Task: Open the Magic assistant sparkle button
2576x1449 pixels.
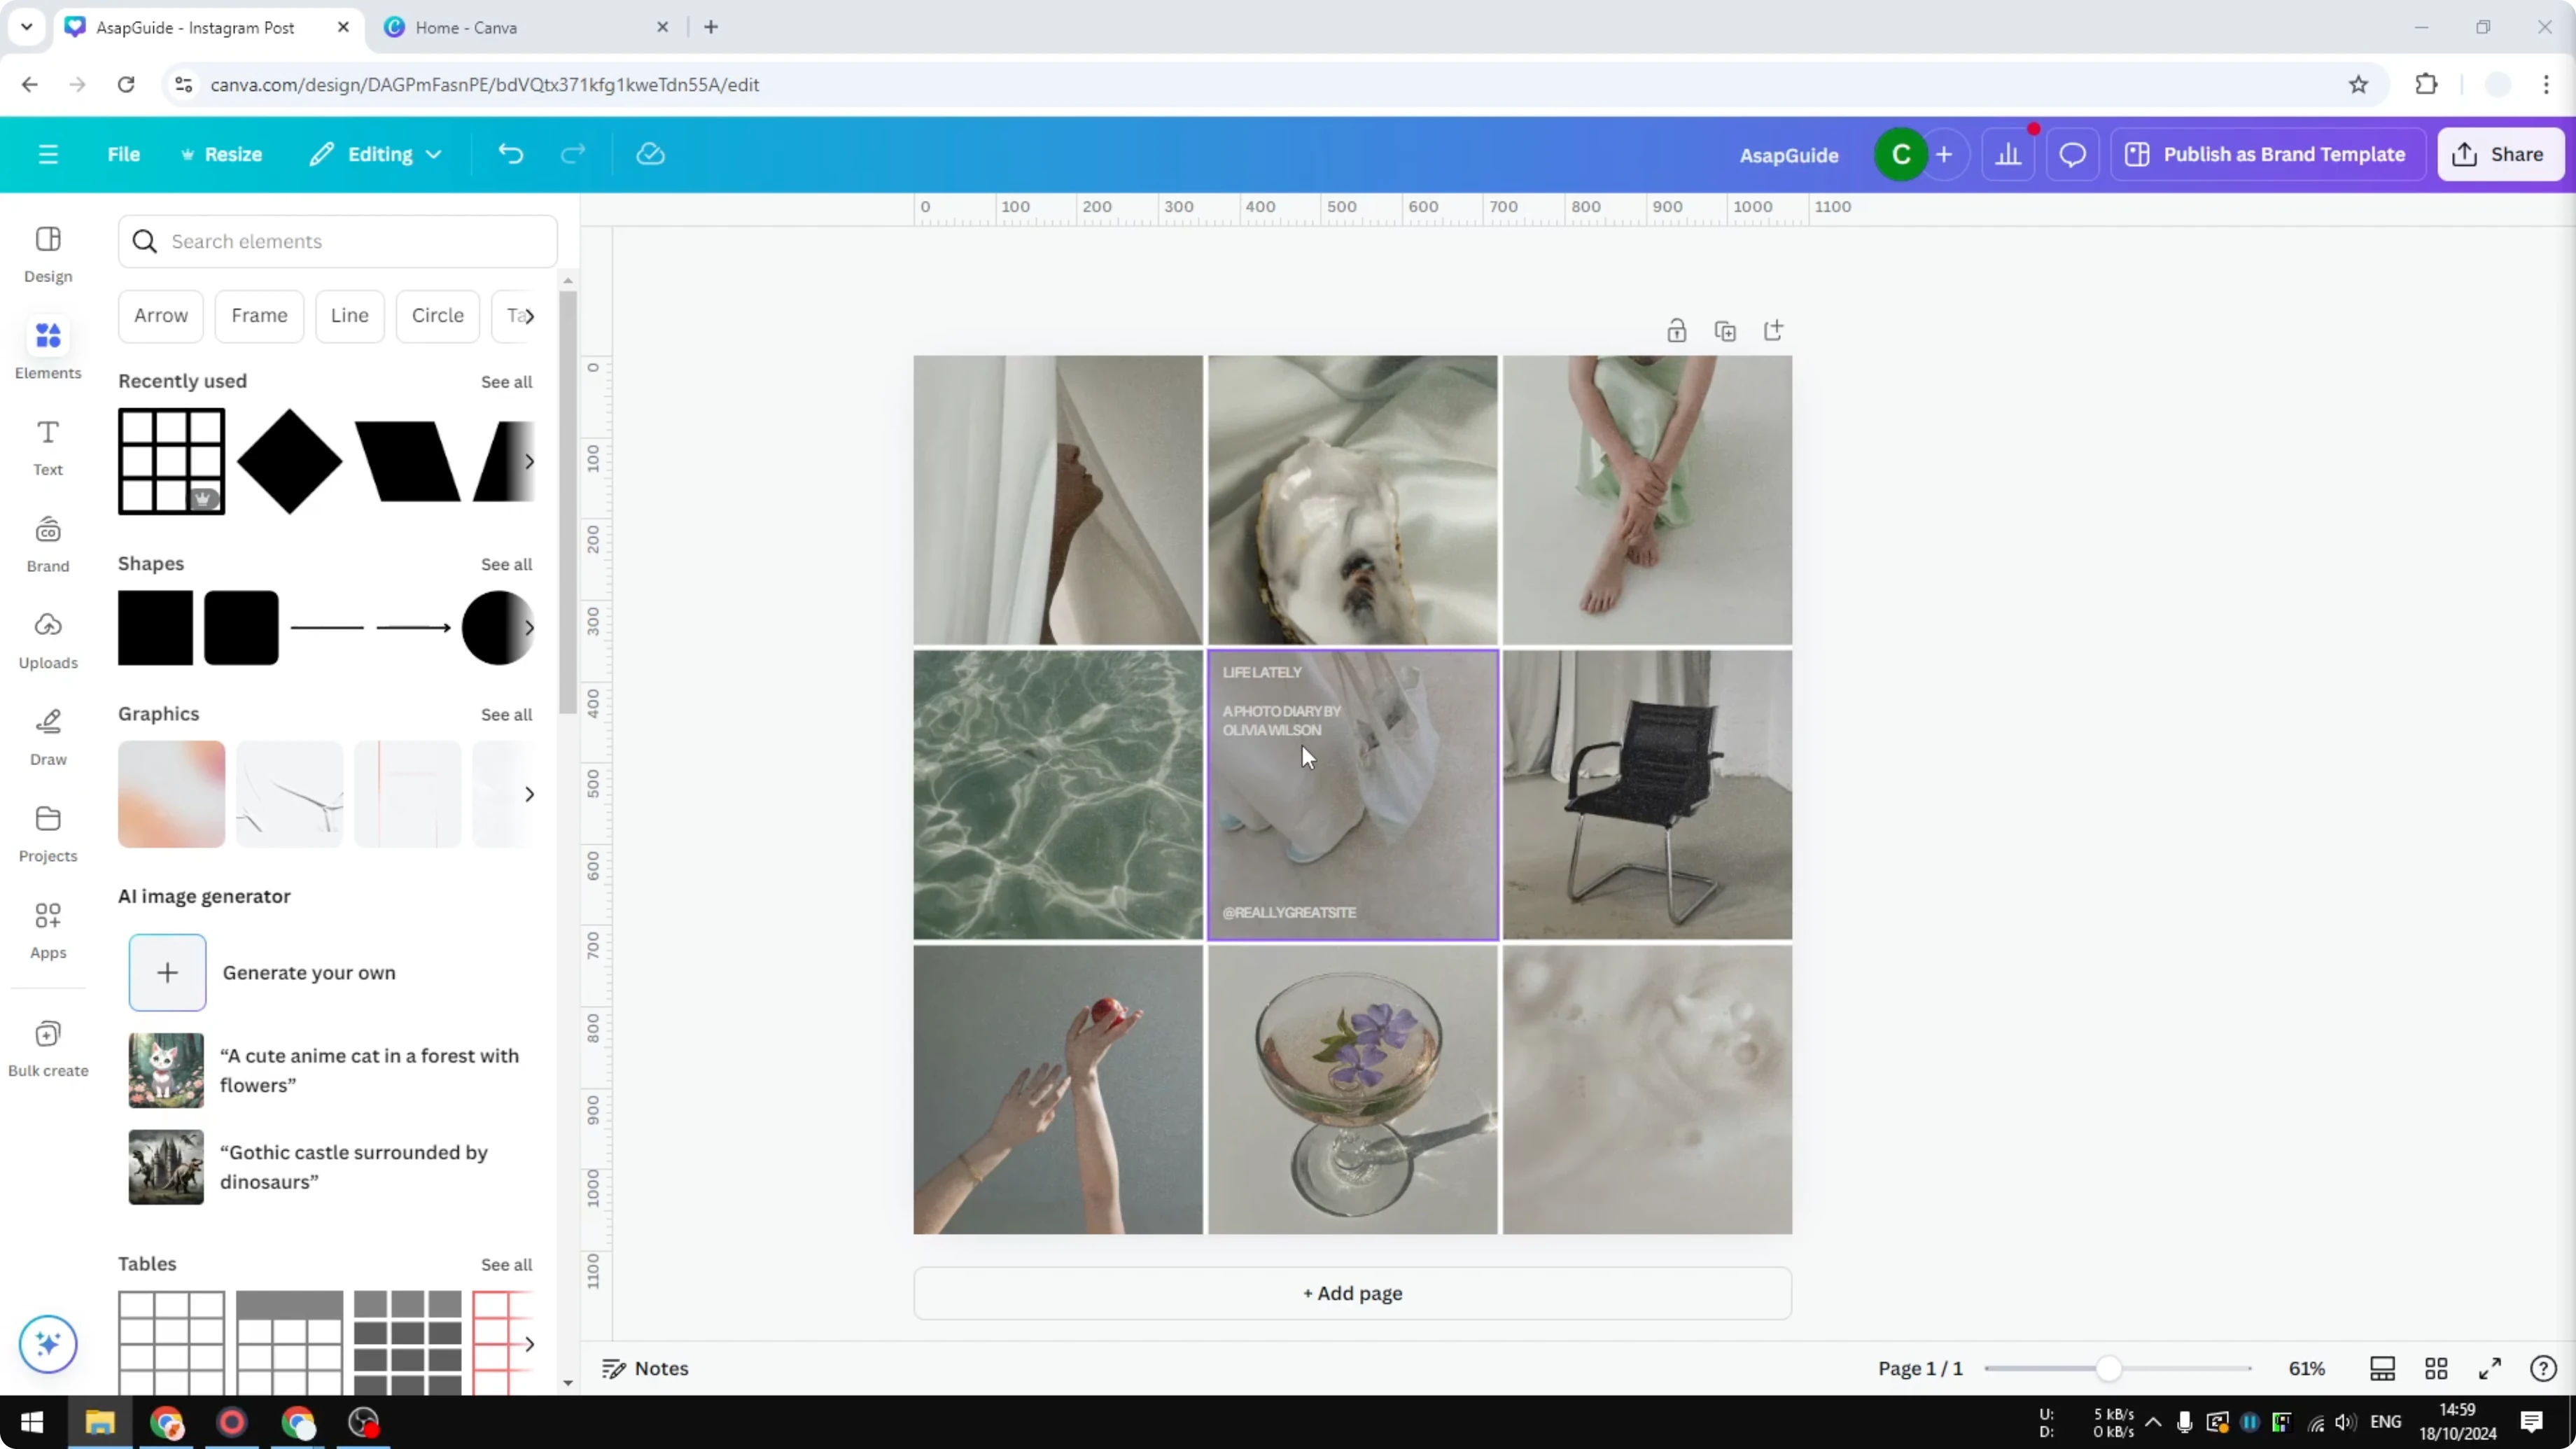Action: point(47,1344)
